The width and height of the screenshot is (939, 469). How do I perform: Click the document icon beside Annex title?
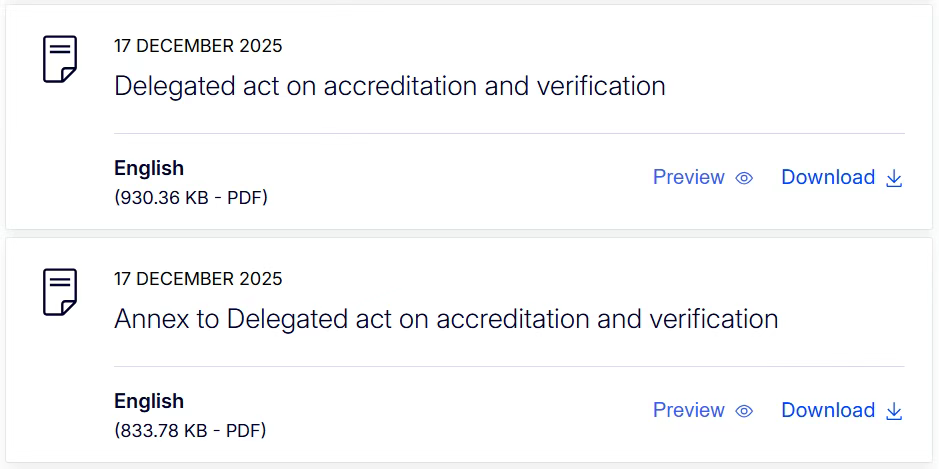pyautogui.click(x=60, y=292)
